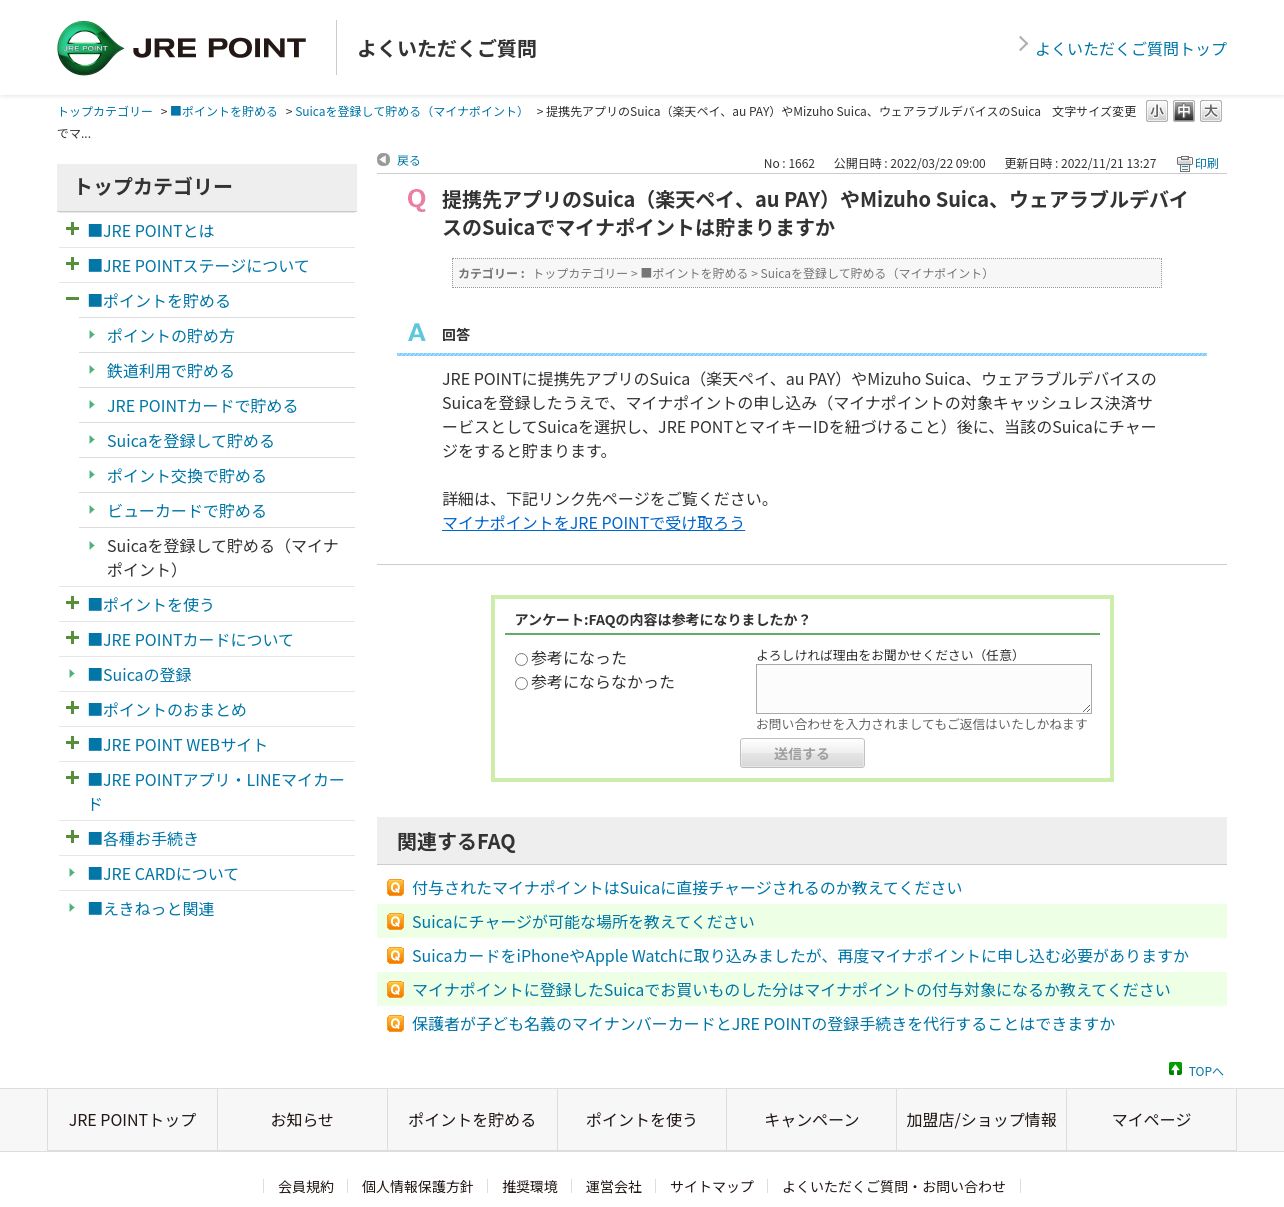Open 会員規約 footer link
The image size is (1284, 1207).
point(306,1186)
